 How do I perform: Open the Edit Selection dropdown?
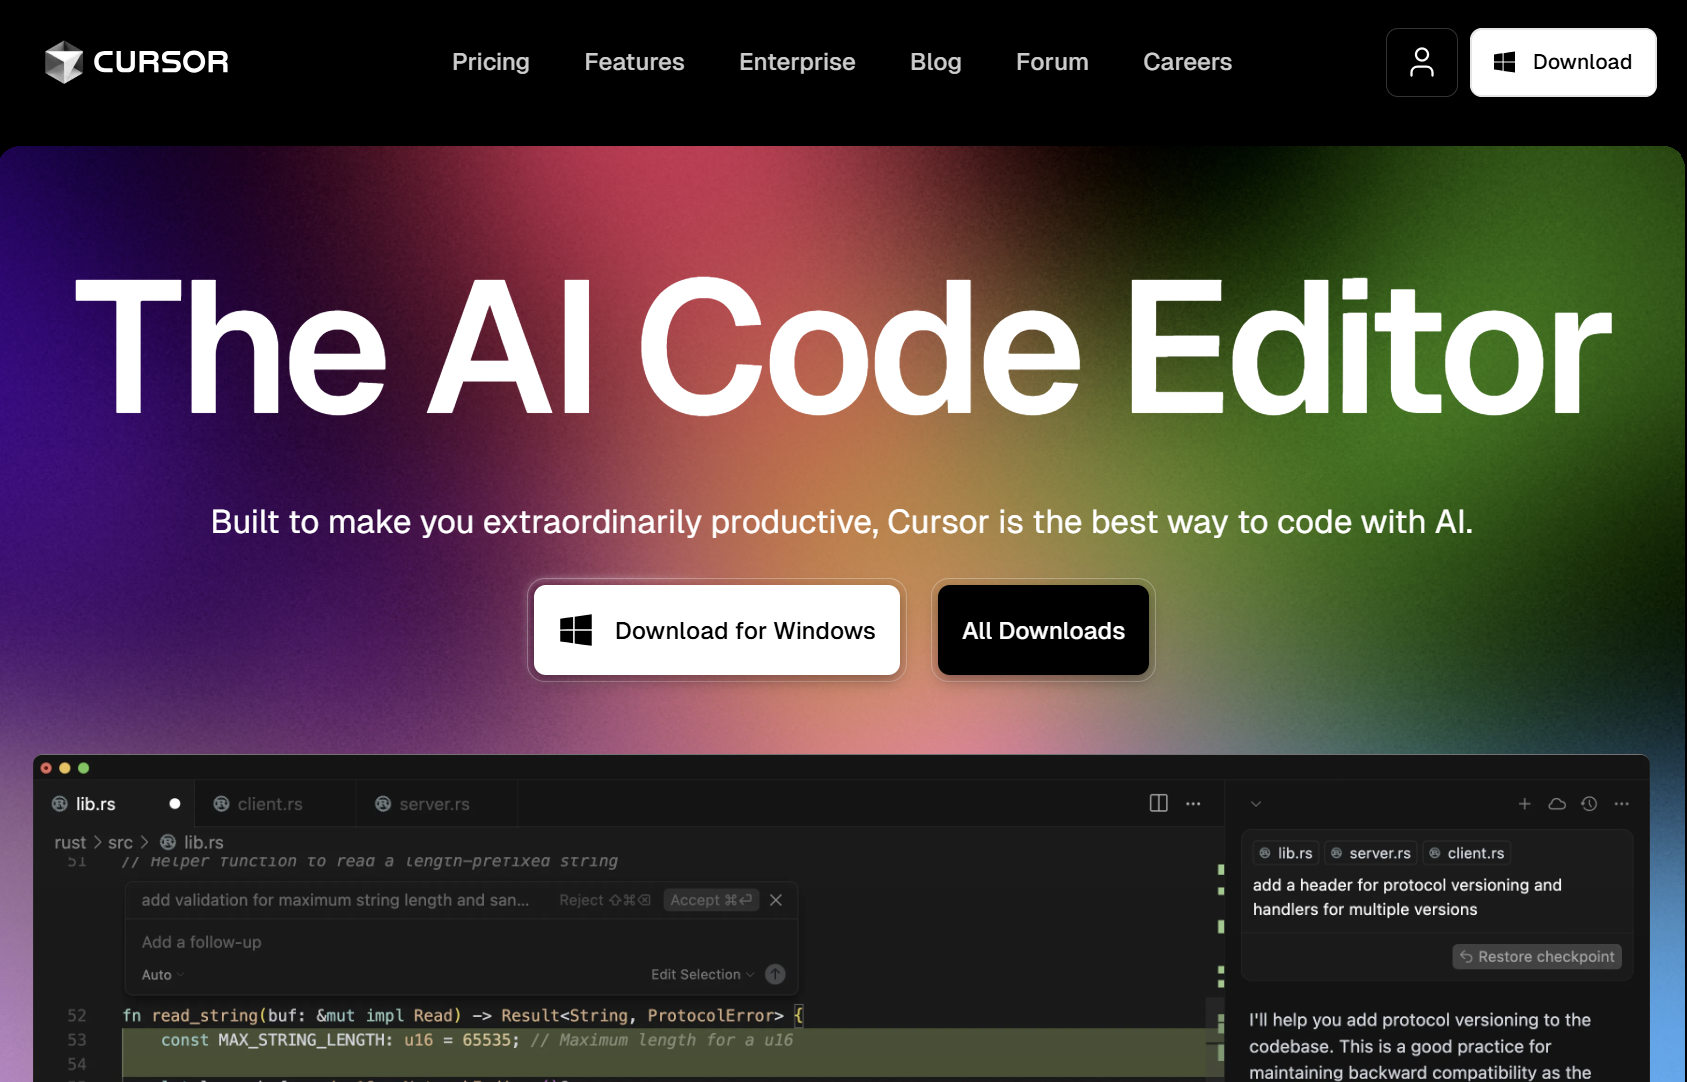coord(703,974)
